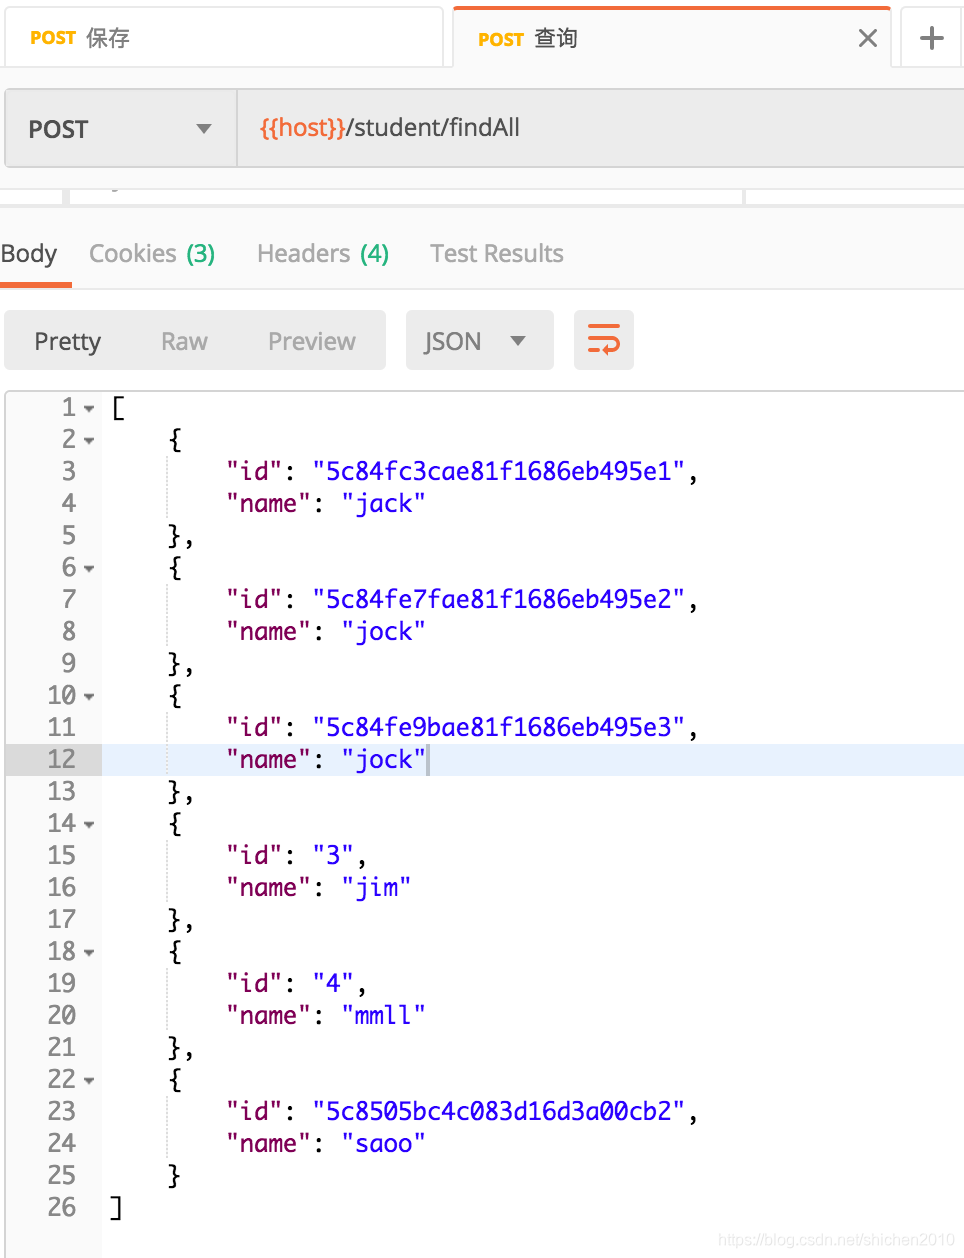Open the Test Results tab
964x1258 pixels.
point(497,254)
